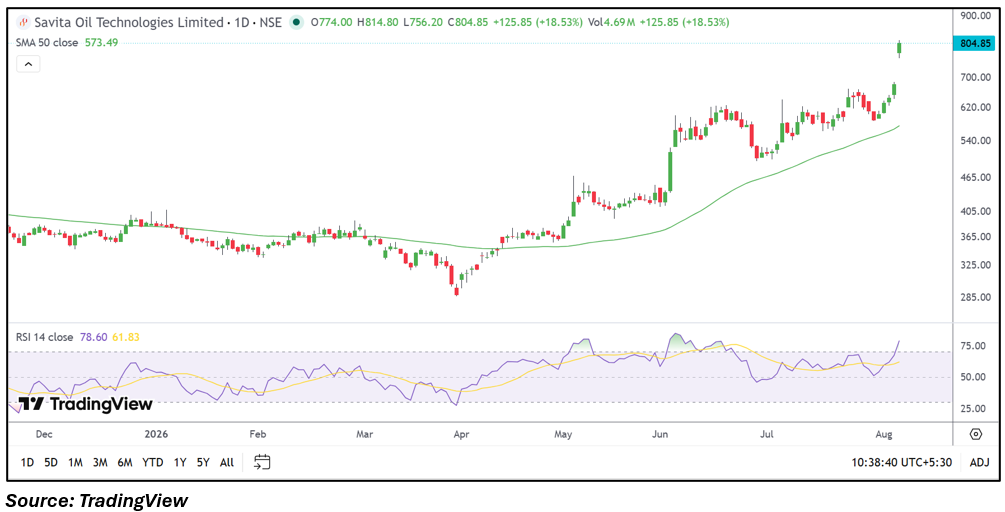Image resolution: width=1005 pixels, height=512 pixels.
Task: Click the 2026 label on time axis
Action: pos(154,434)
